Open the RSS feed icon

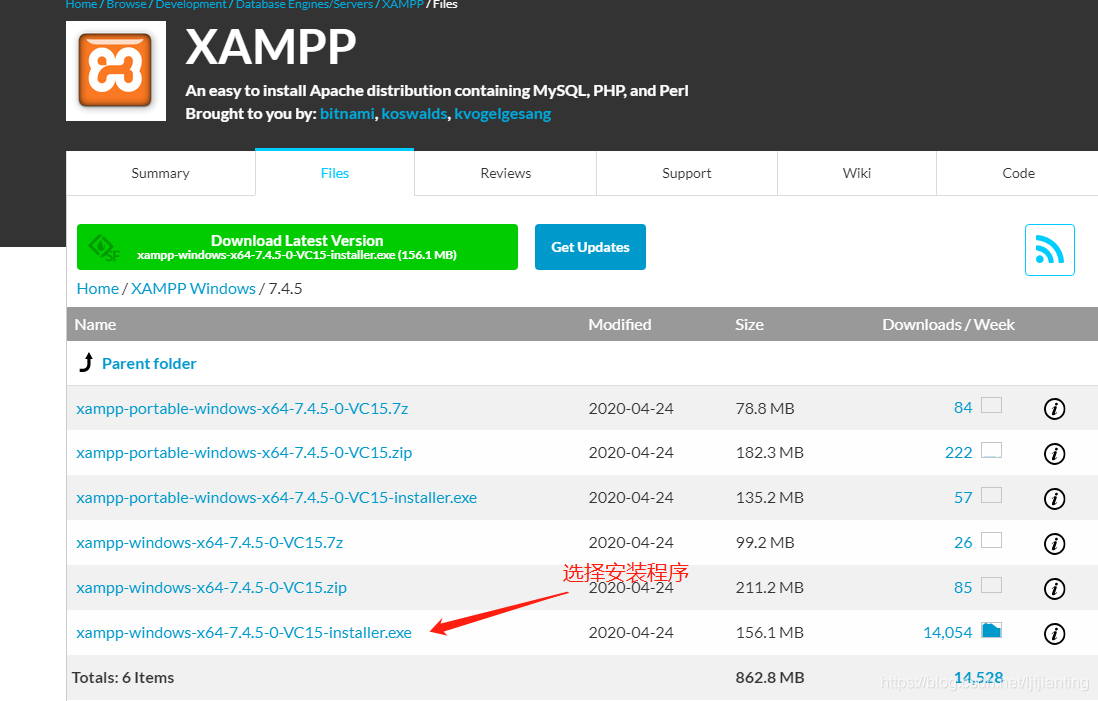pyautogui.click(x=1050, y=250)
